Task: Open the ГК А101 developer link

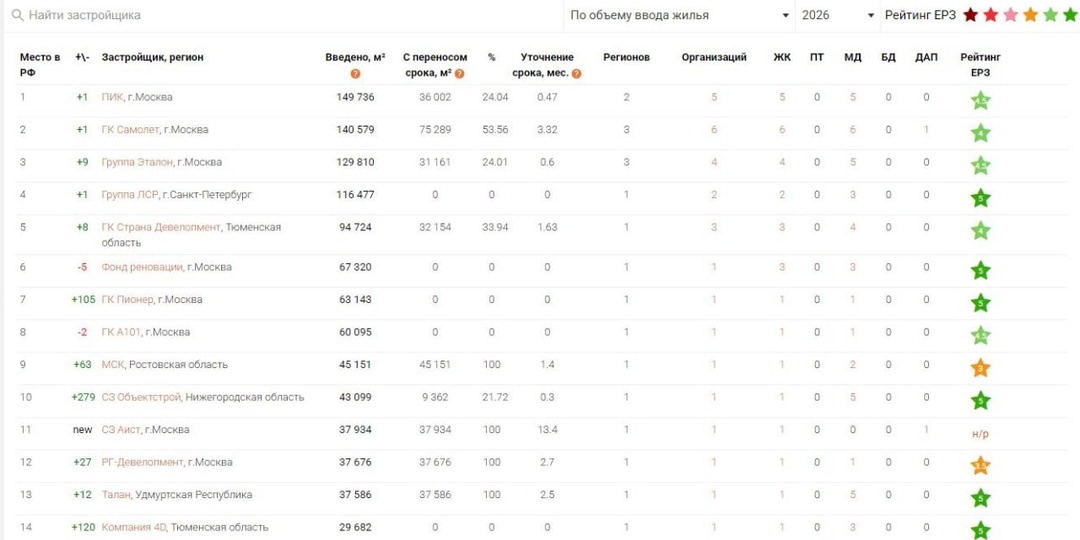Action: (x=121, y=332)
